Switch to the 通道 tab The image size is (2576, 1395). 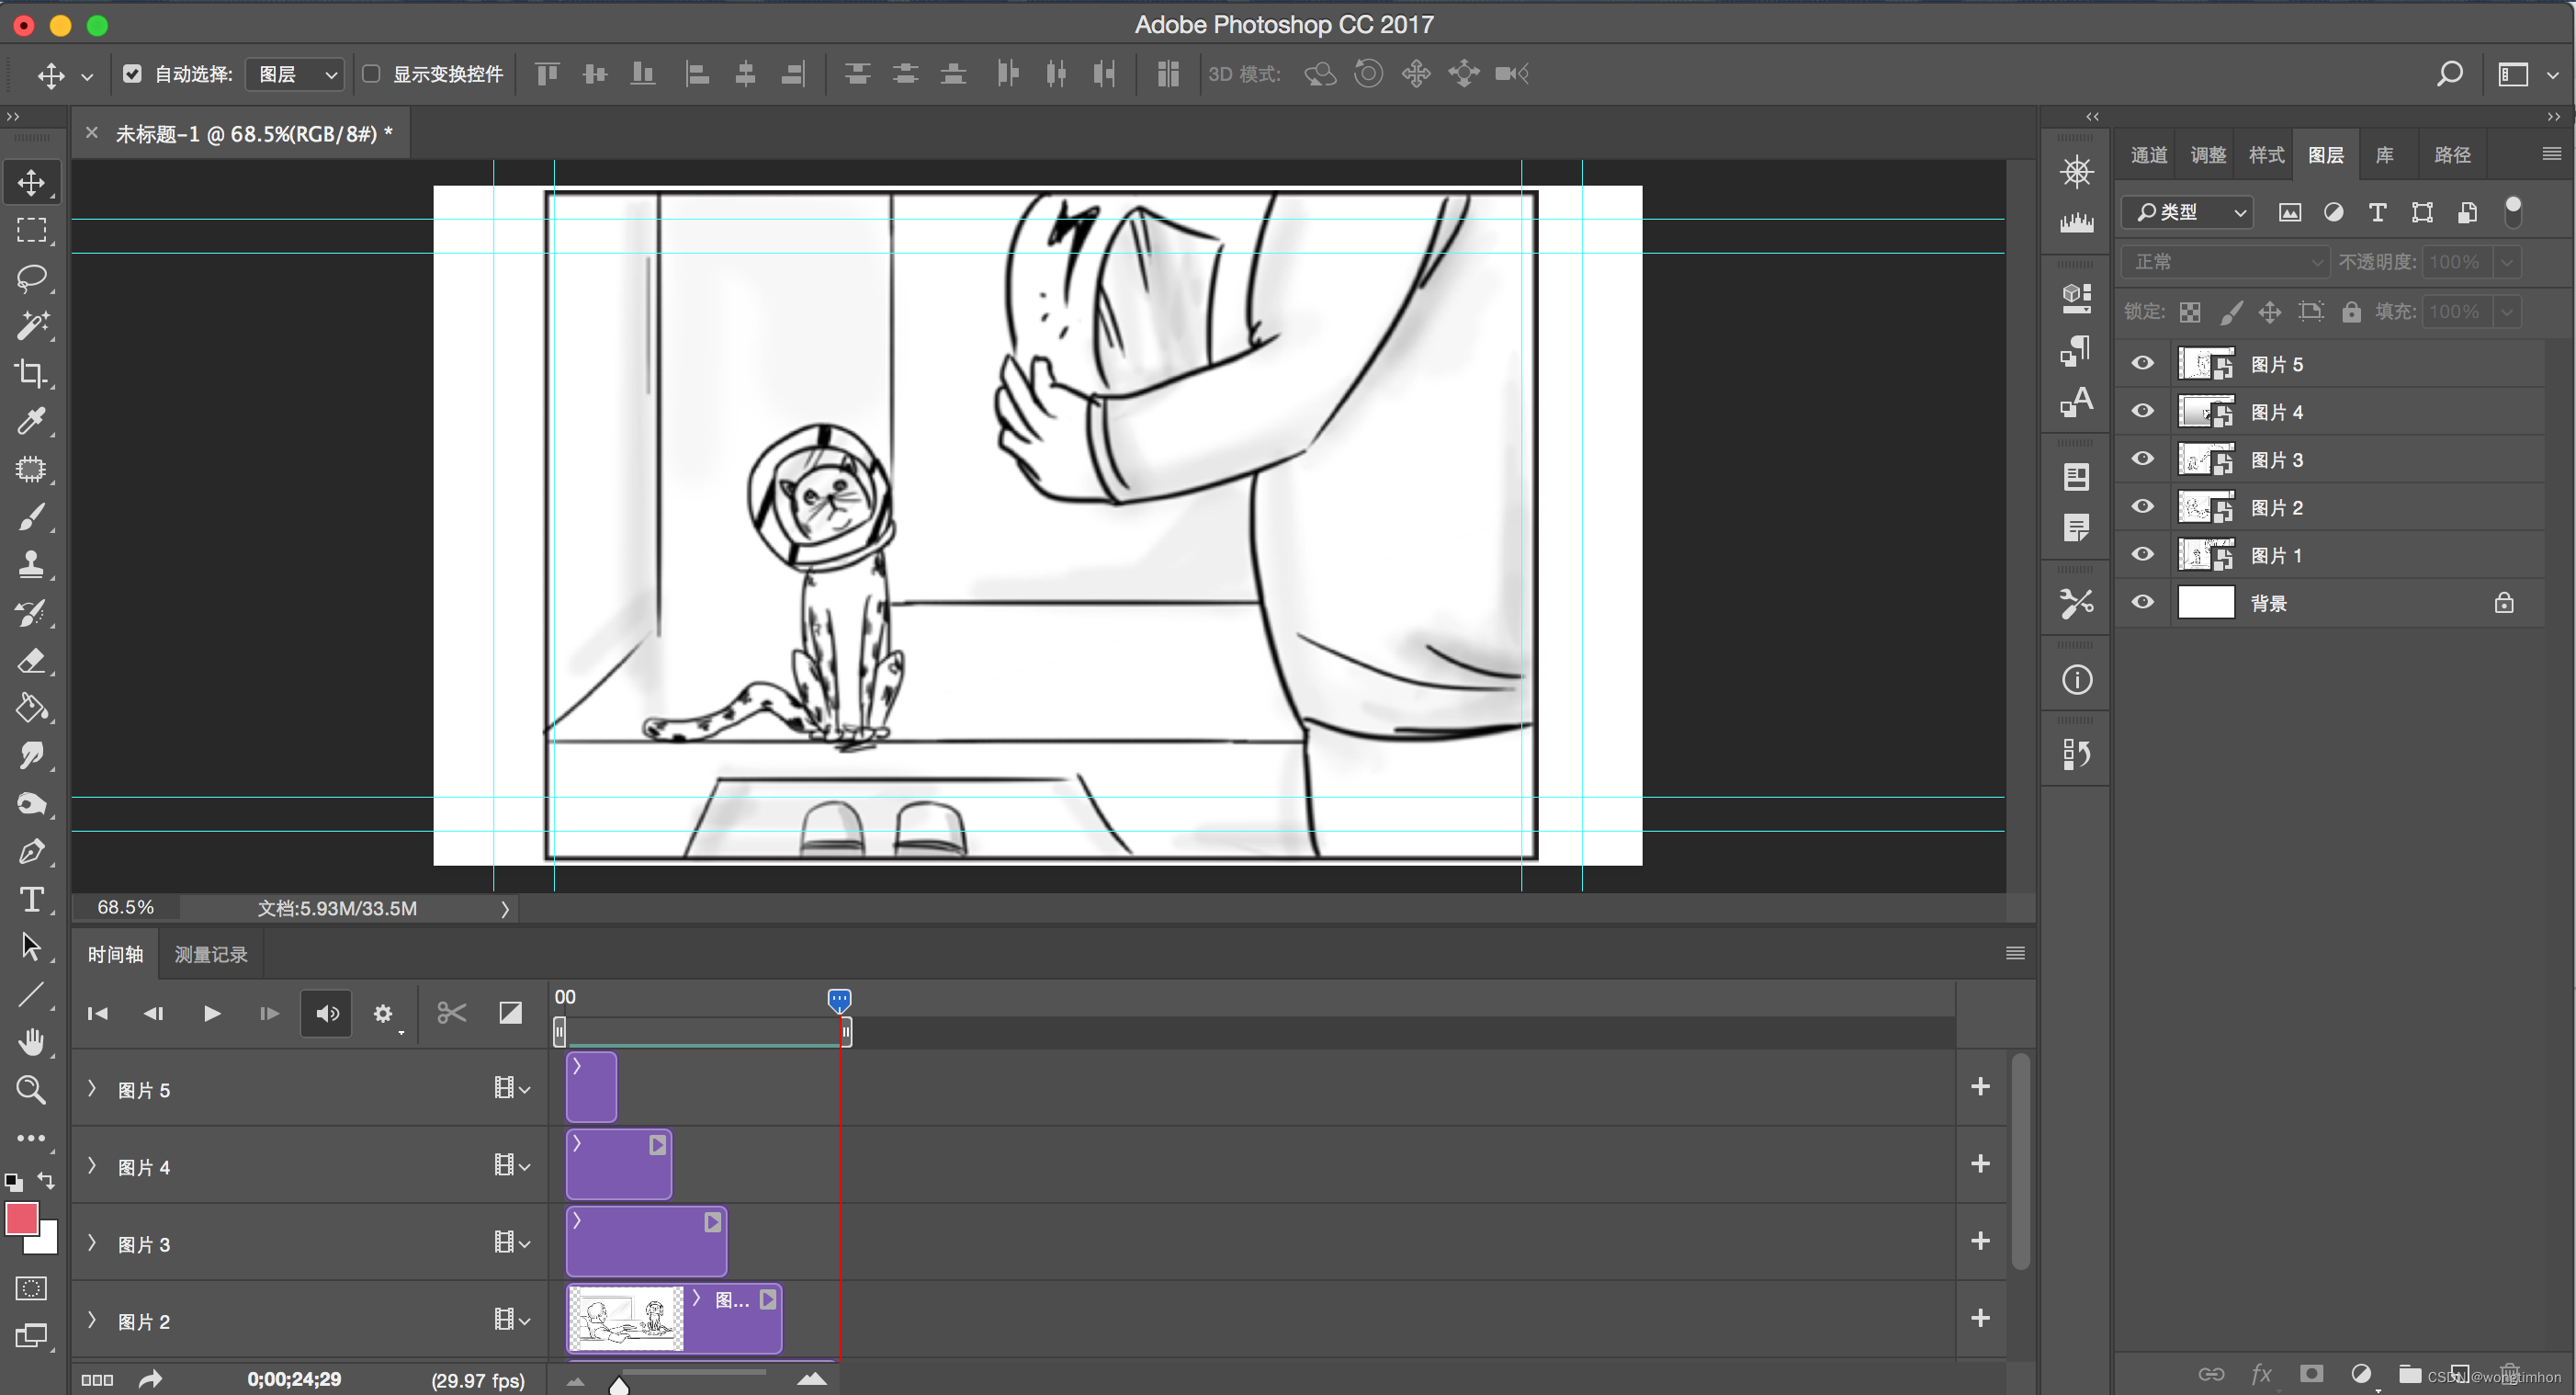pos(2148,155)
